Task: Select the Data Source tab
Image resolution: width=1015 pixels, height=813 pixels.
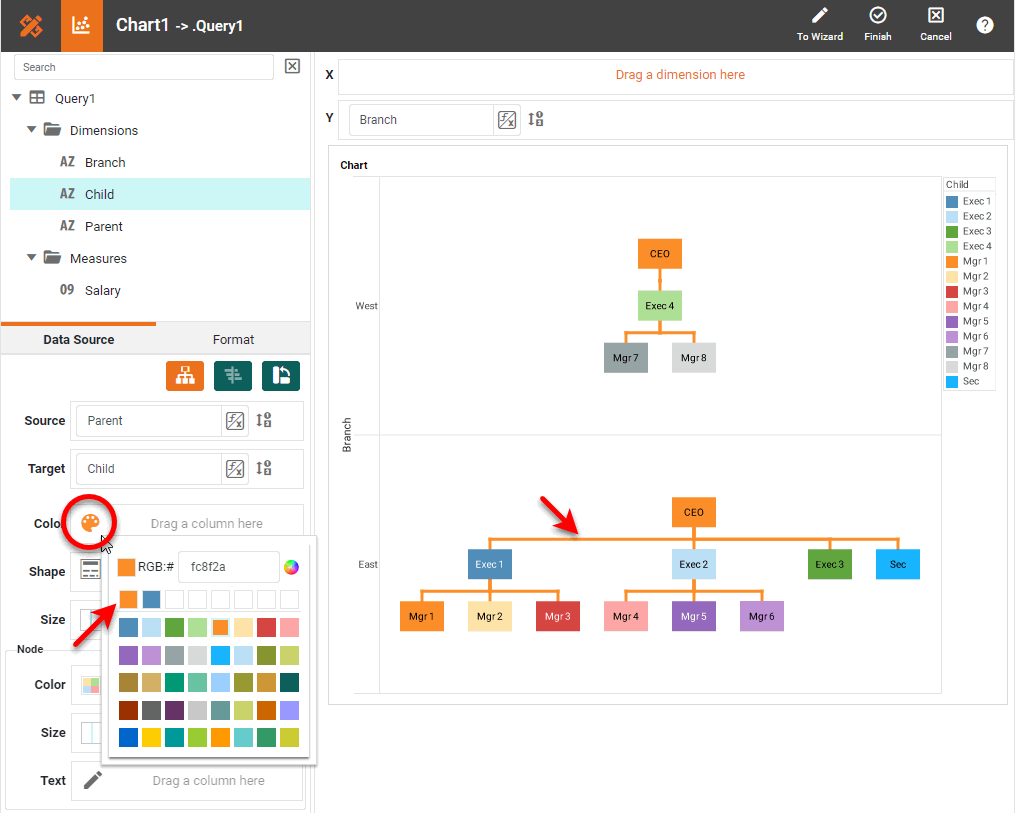Action: 78,339
